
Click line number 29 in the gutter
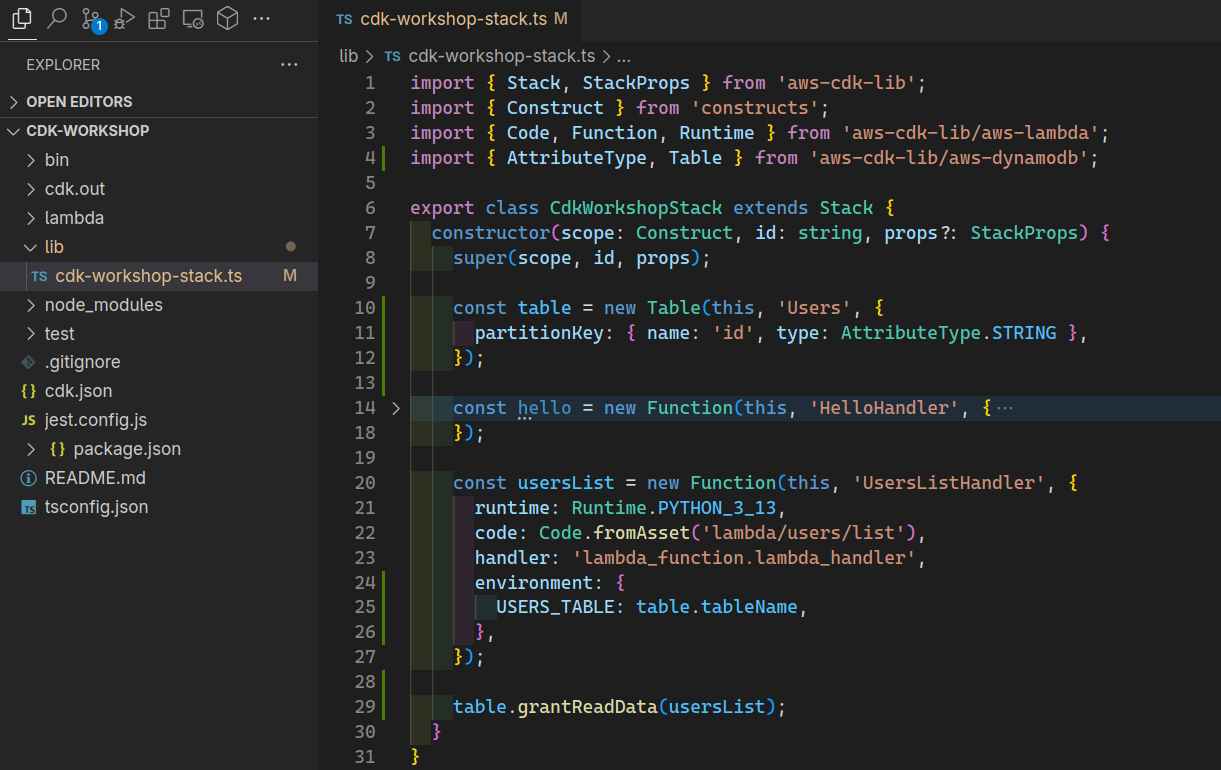point(365,708)
